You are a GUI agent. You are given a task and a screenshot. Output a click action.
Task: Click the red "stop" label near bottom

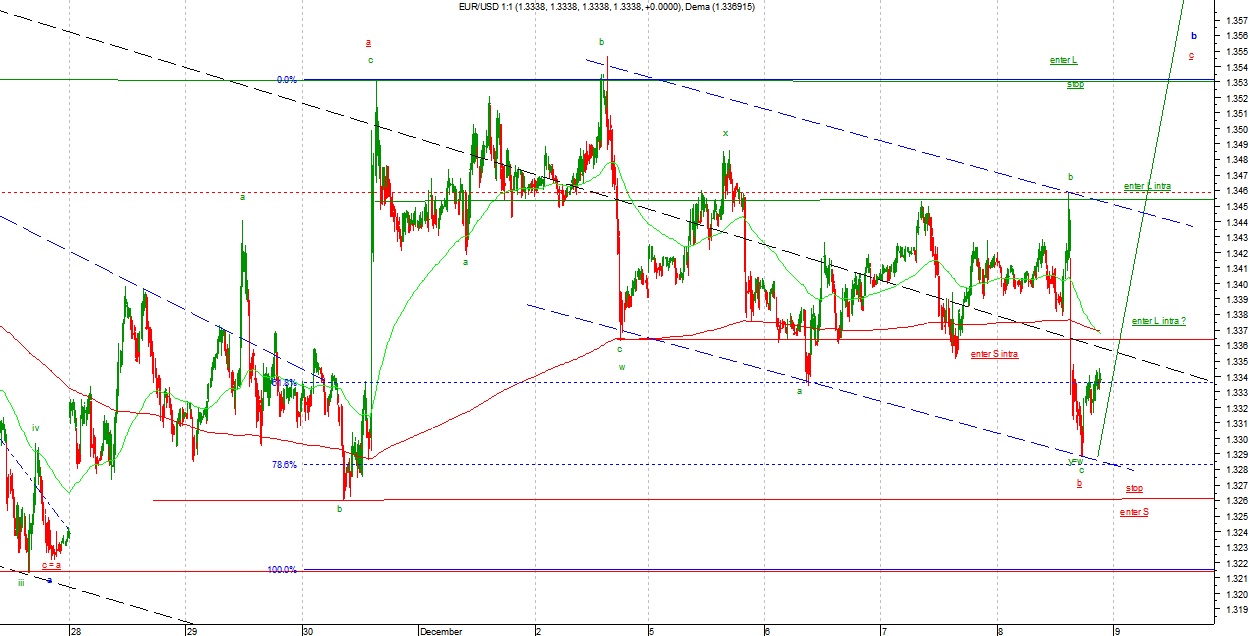click(1134, 488)
